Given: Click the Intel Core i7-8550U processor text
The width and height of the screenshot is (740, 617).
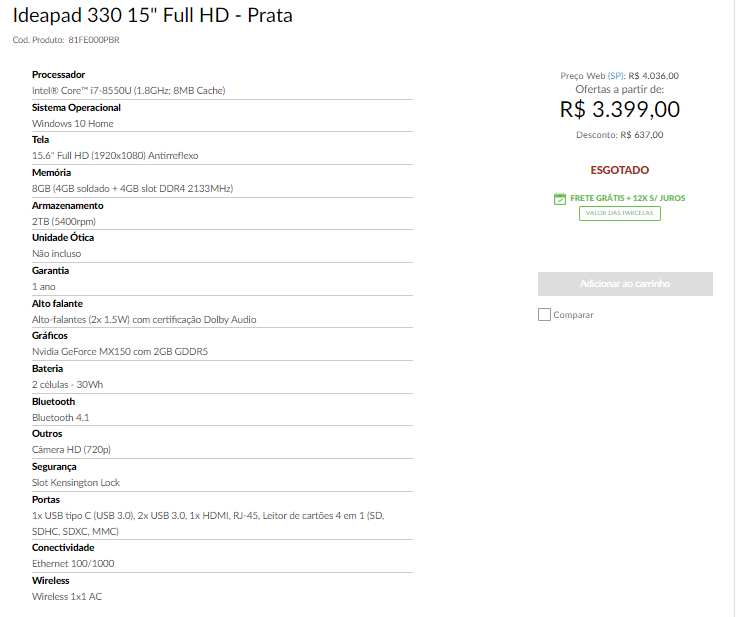Looking at the screenshot, I should tap(129, 91).
